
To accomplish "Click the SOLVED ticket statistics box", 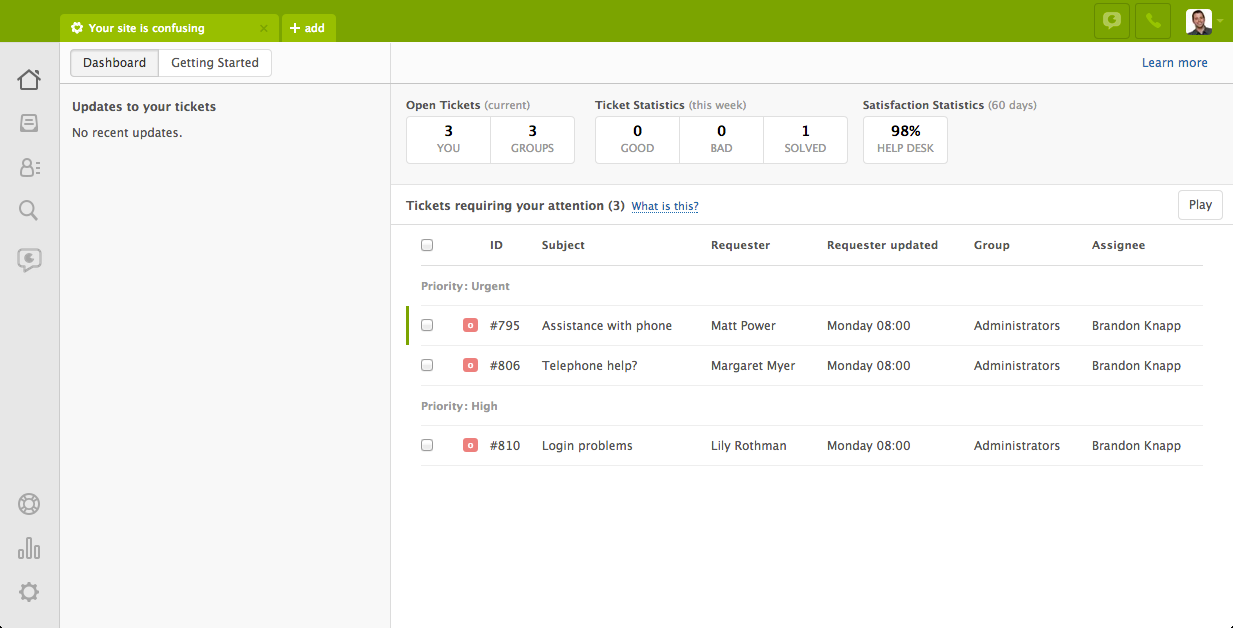I will pos(805,140).
